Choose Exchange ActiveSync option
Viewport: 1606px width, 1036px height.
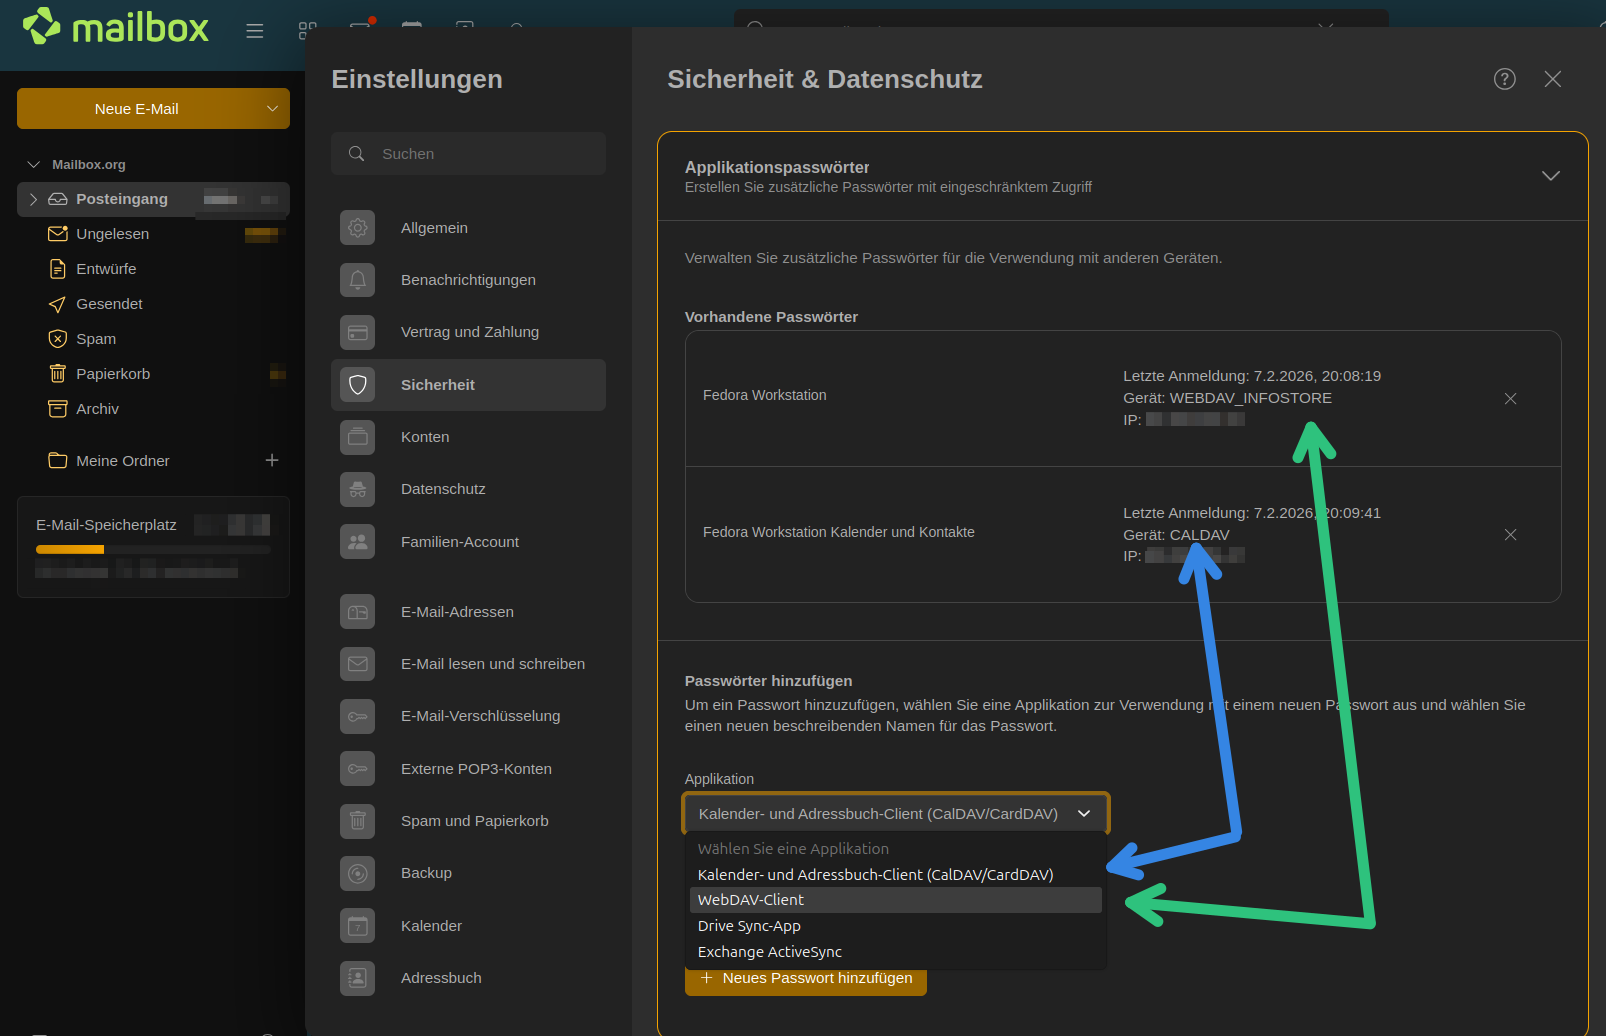[770, 952]
